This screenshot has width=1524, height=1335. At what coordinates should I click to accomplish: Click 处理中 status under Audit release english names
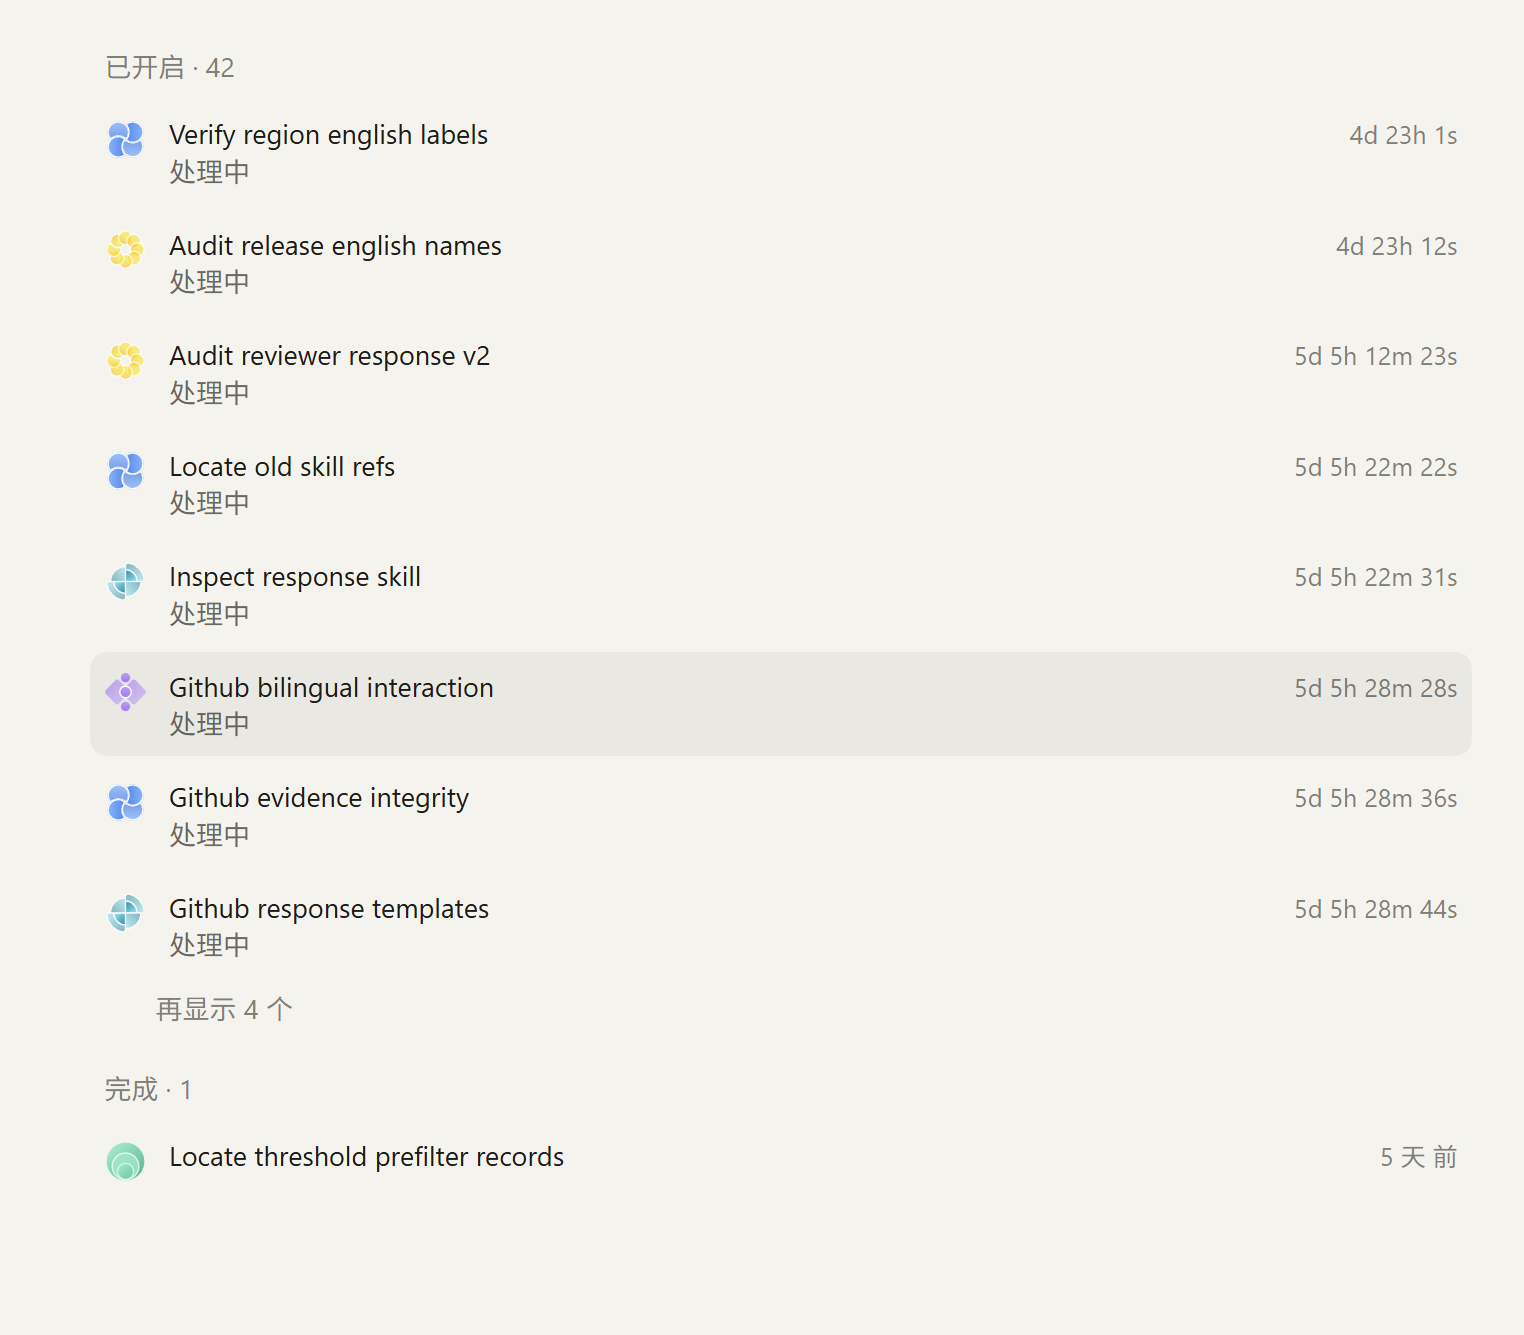coord(209,282)
